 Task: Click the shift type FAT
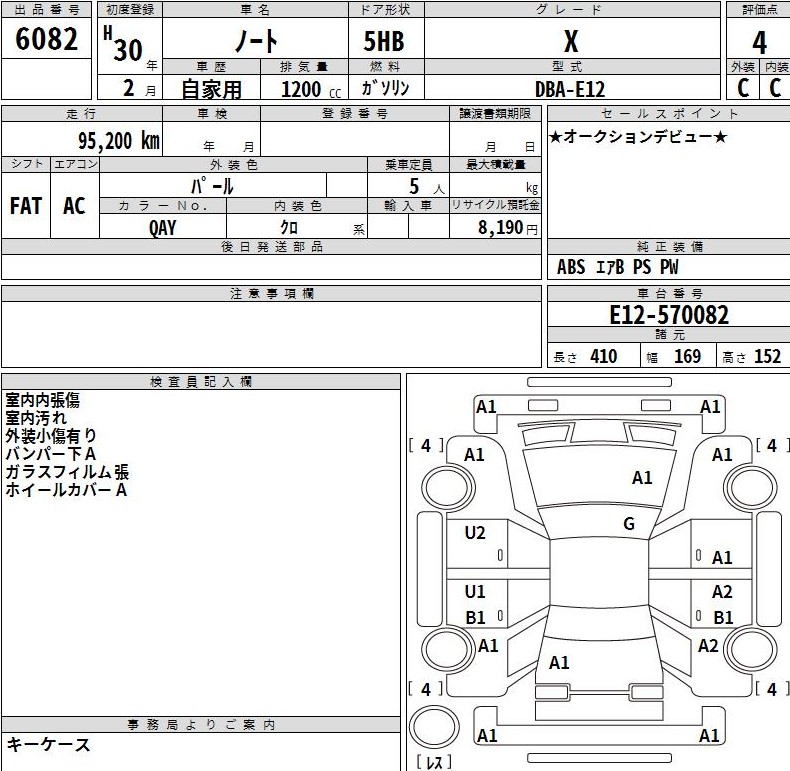pyautogui.click(x=26, y=206)
